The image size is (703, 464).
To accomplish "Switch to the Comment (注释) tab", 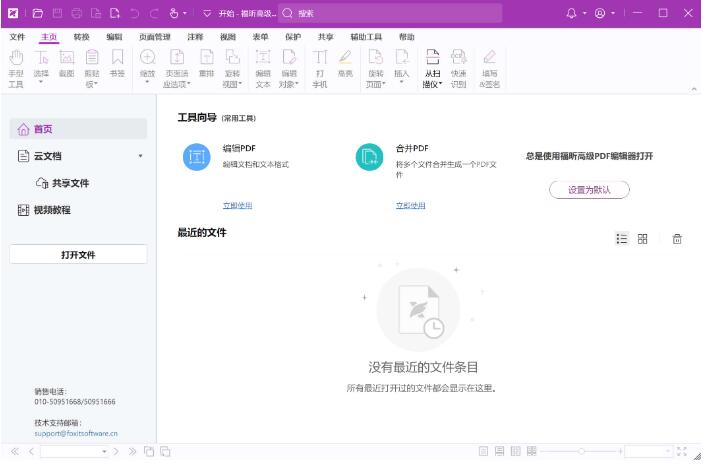I will tap(195, 37).
